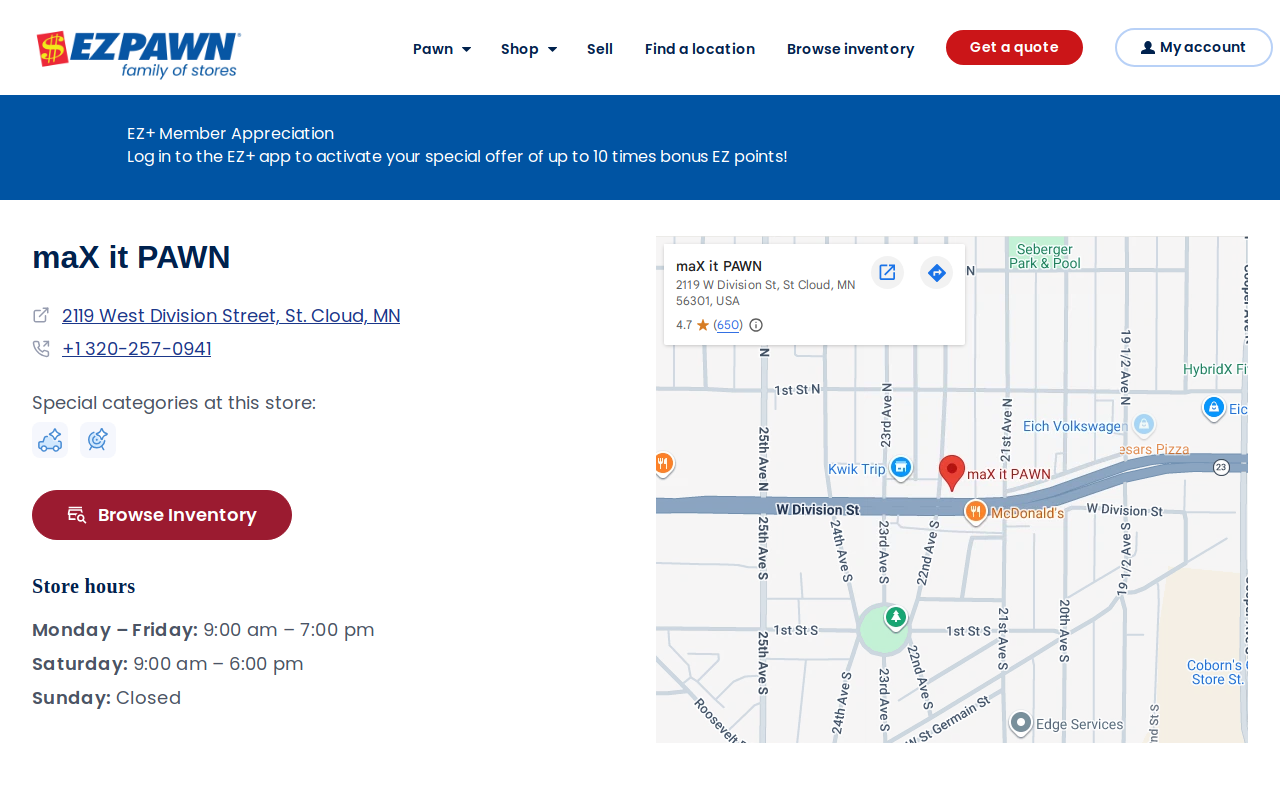
Task: Open the Sell menu item
Action: tap(600, 49)
